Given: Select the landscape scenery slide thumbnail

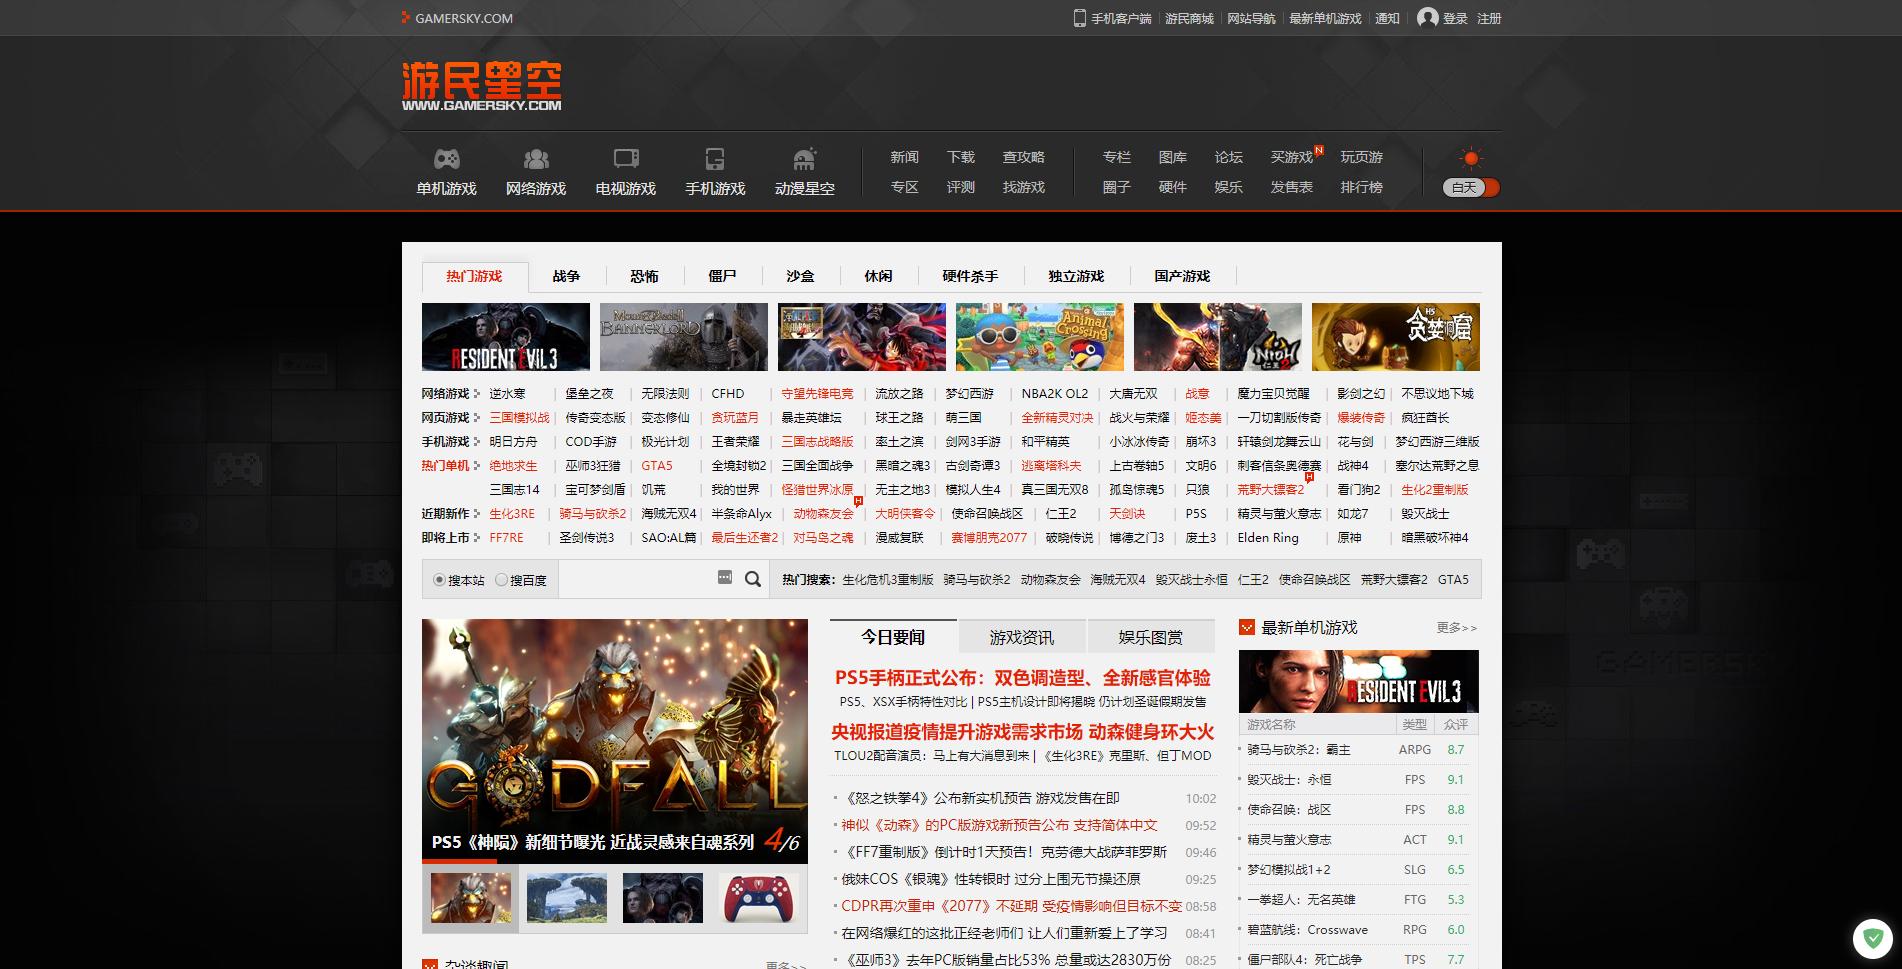Looking at the screenshot, I should pos(566,897).
